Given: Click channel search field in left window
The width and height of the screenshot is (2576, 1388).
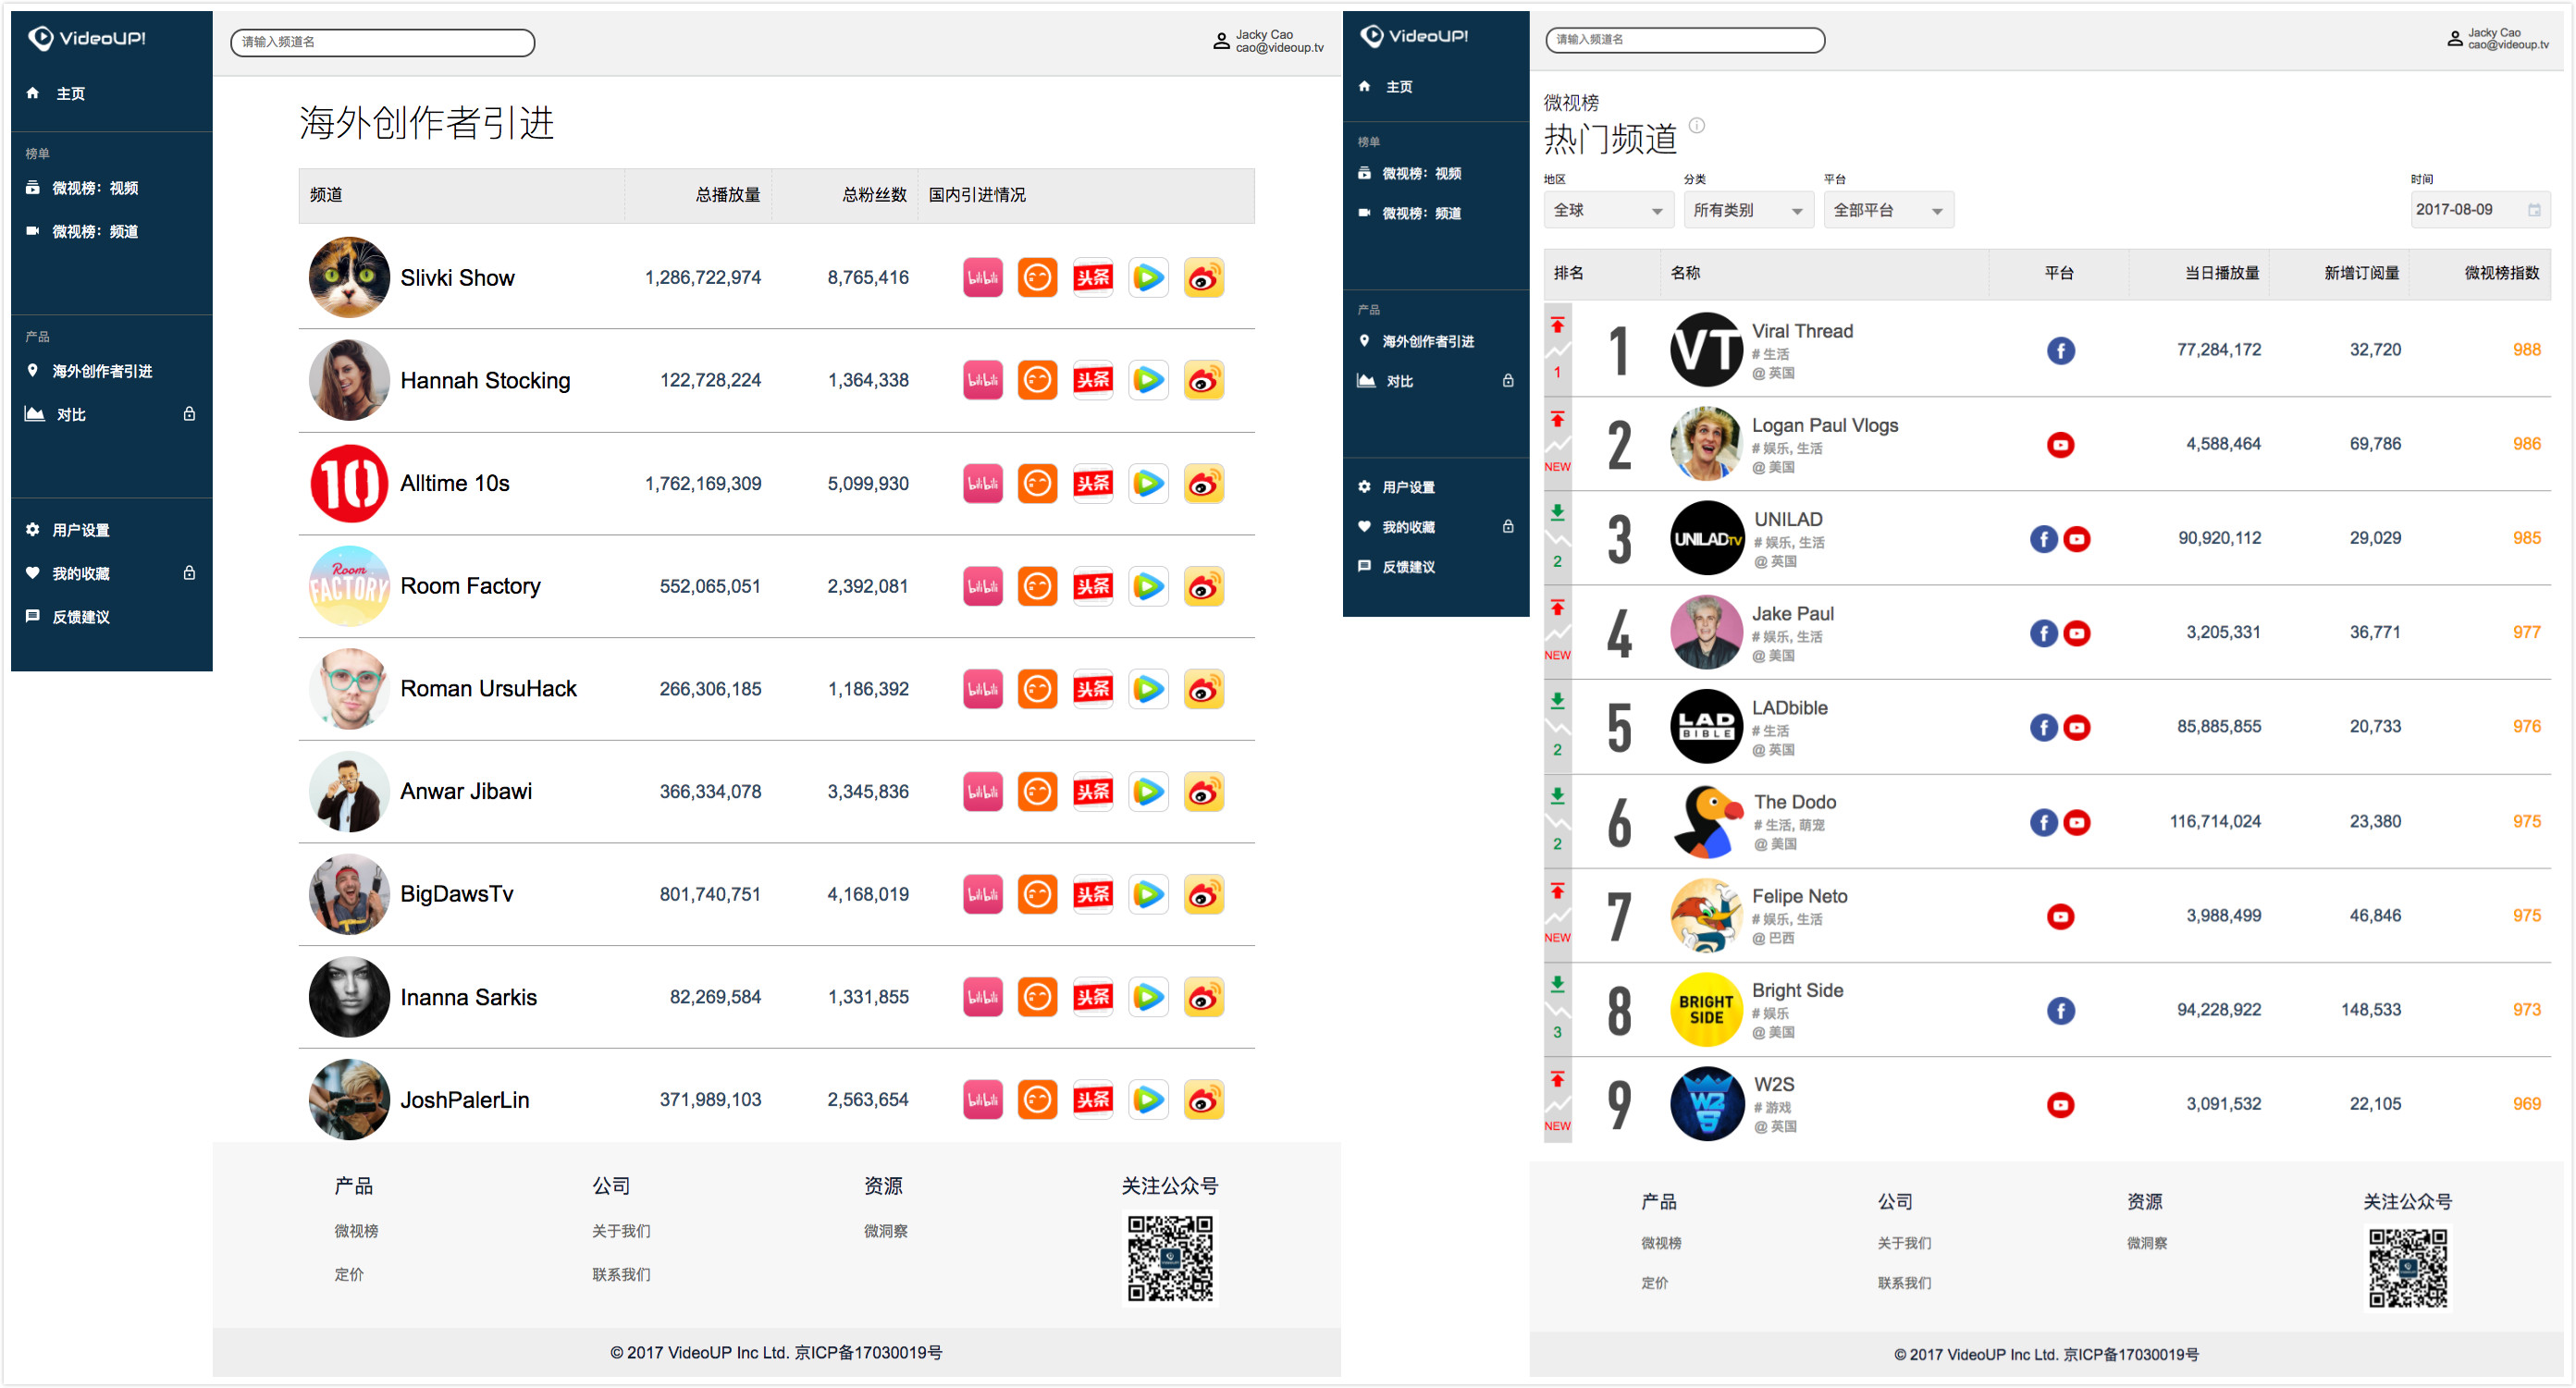Looking at the screenshot, I should point(382,42).
